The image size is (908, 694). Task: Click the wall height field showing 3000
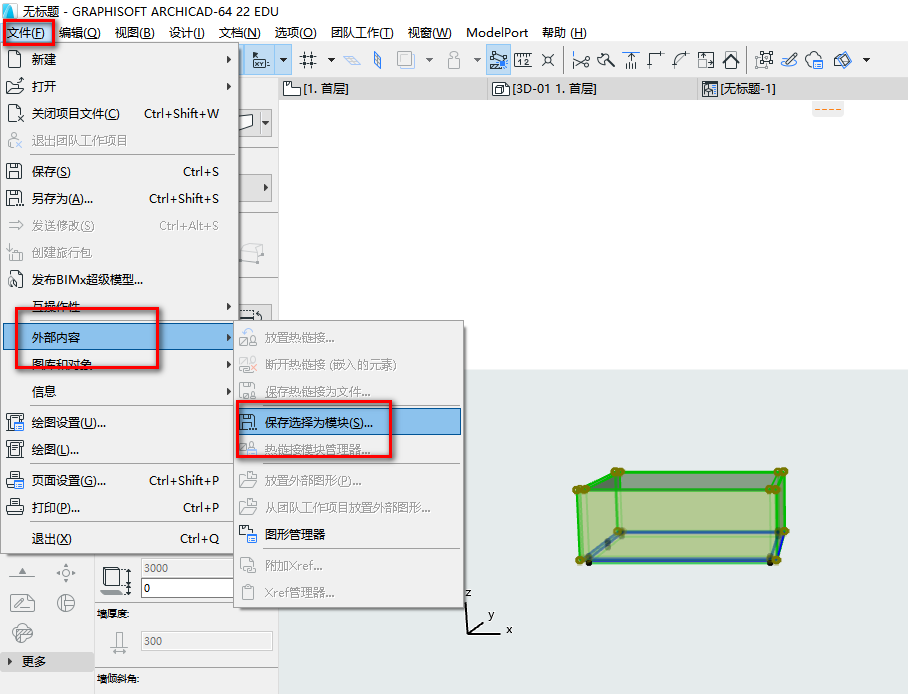tap(187, 568)
